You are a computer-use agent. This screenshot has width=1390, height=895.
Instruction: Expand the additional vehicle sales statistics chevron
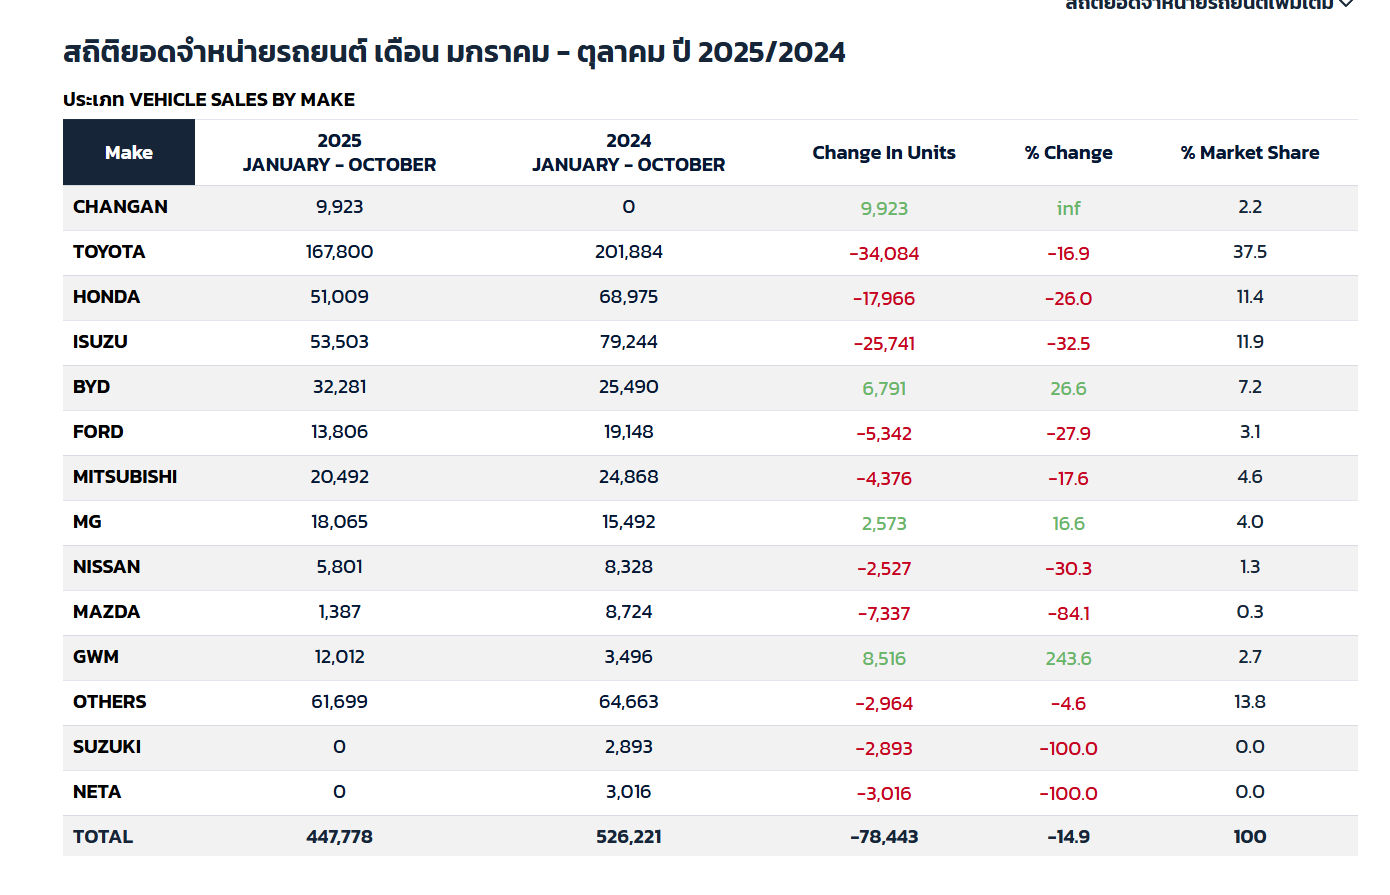1346,5
